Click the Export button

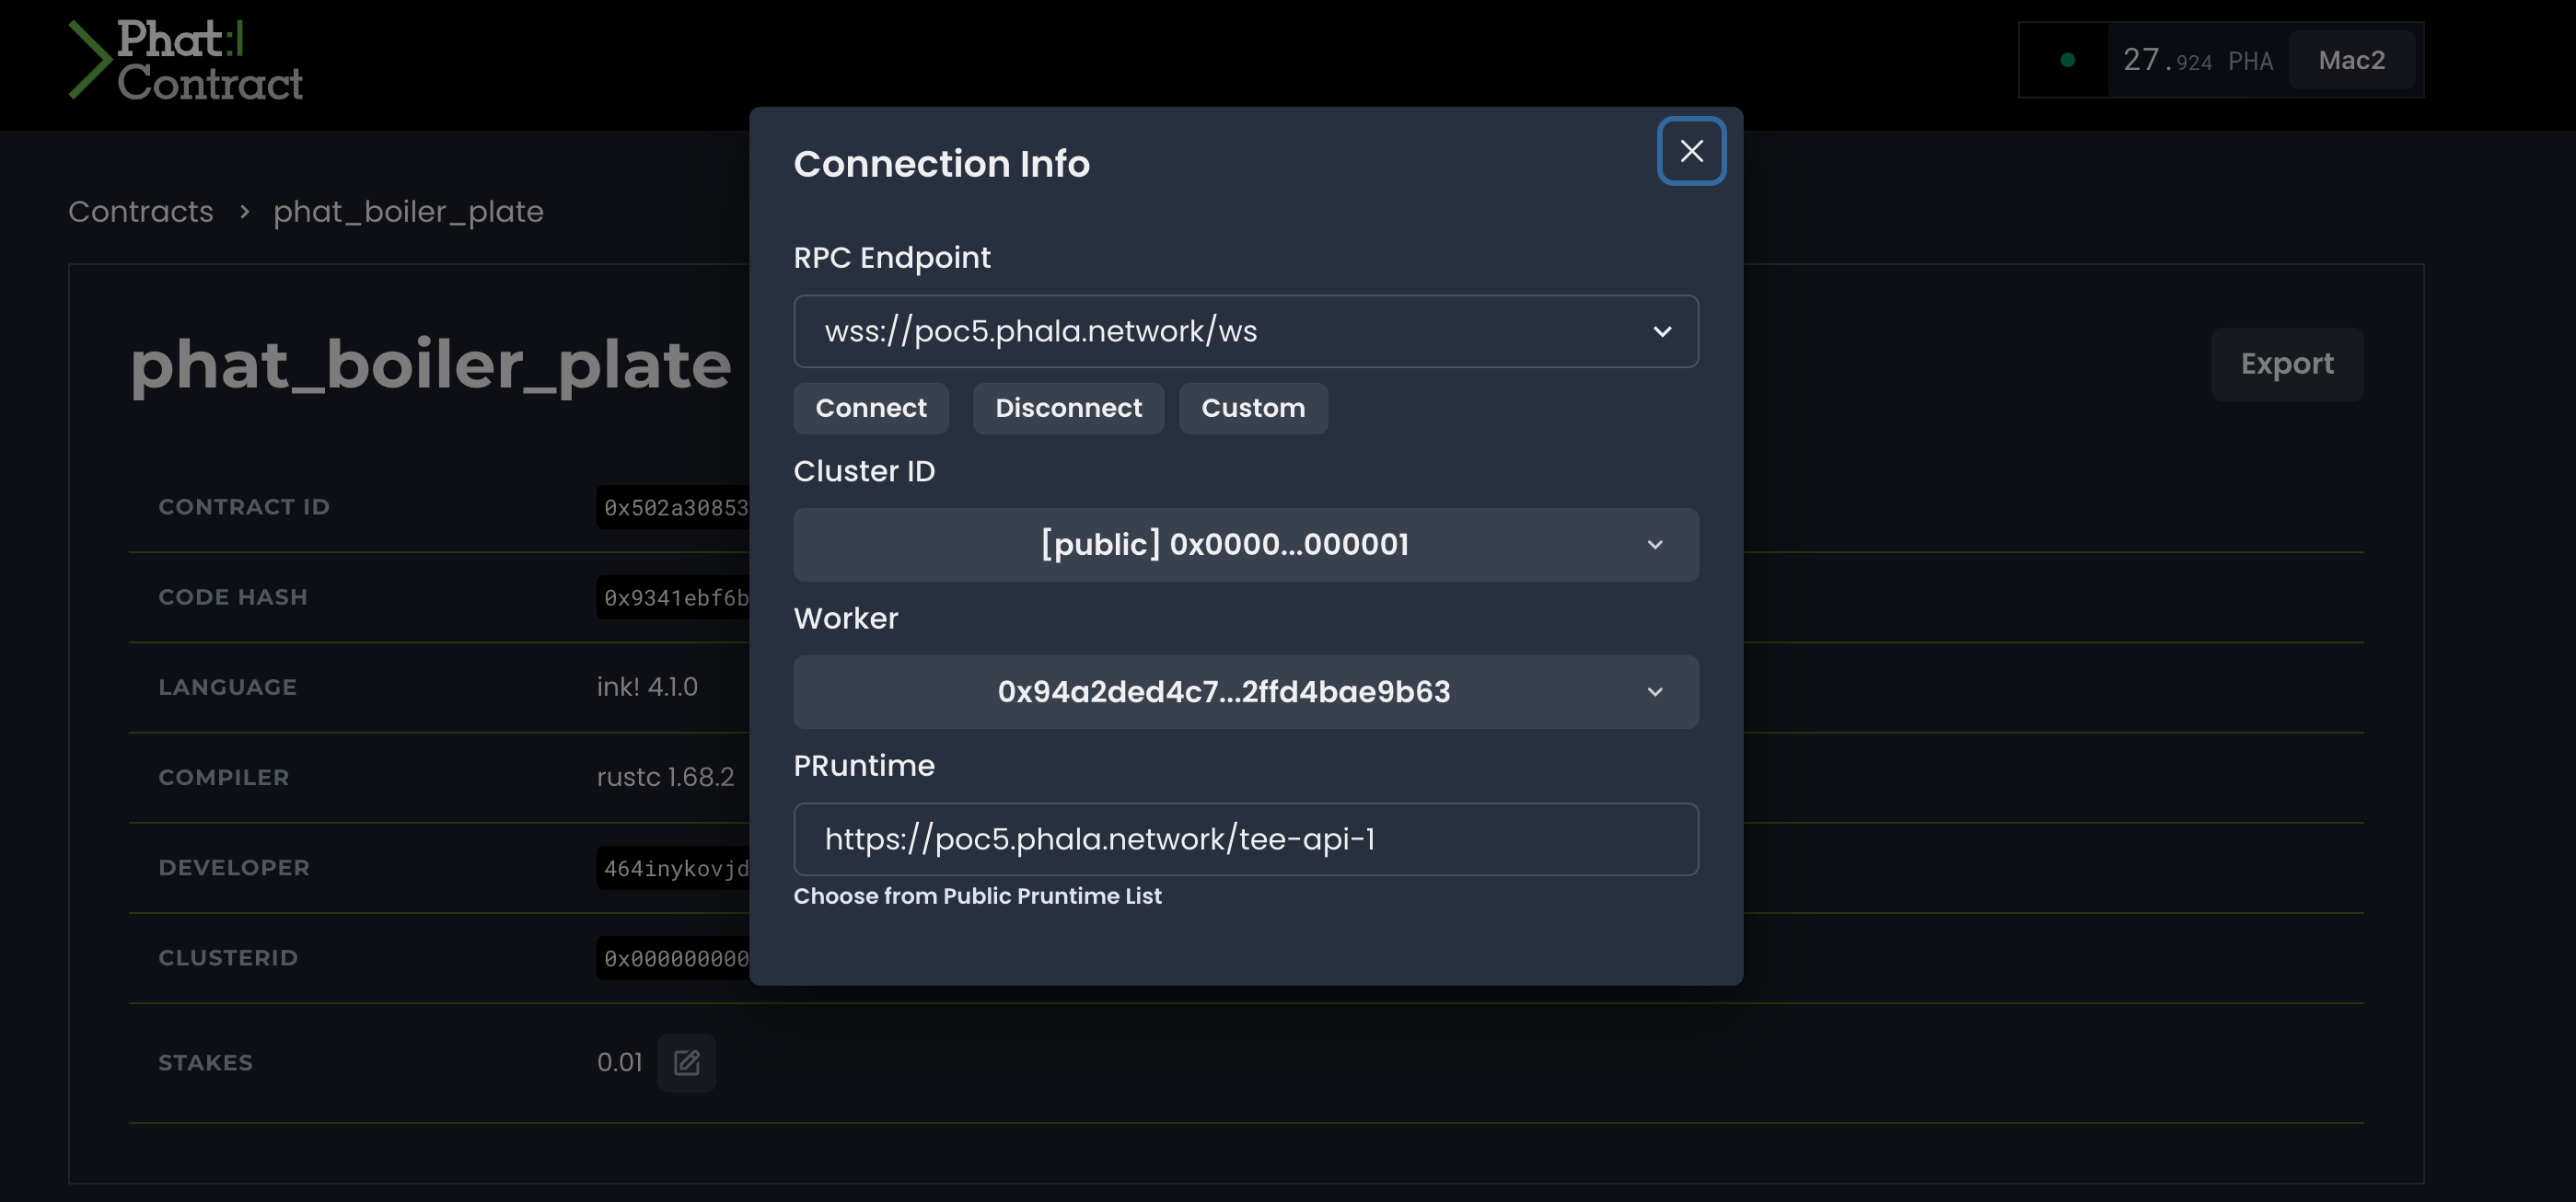point(2287,364)
